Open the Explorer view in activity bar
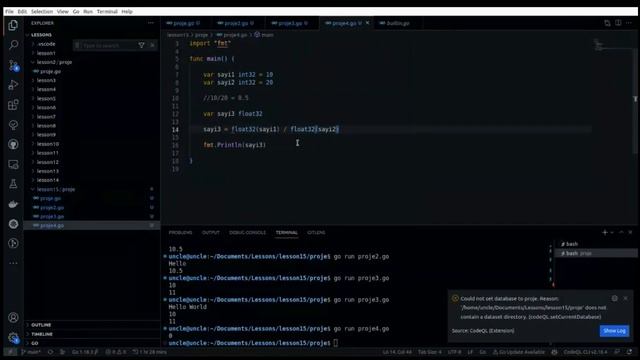The image size is (640, 360). (13, 25)
